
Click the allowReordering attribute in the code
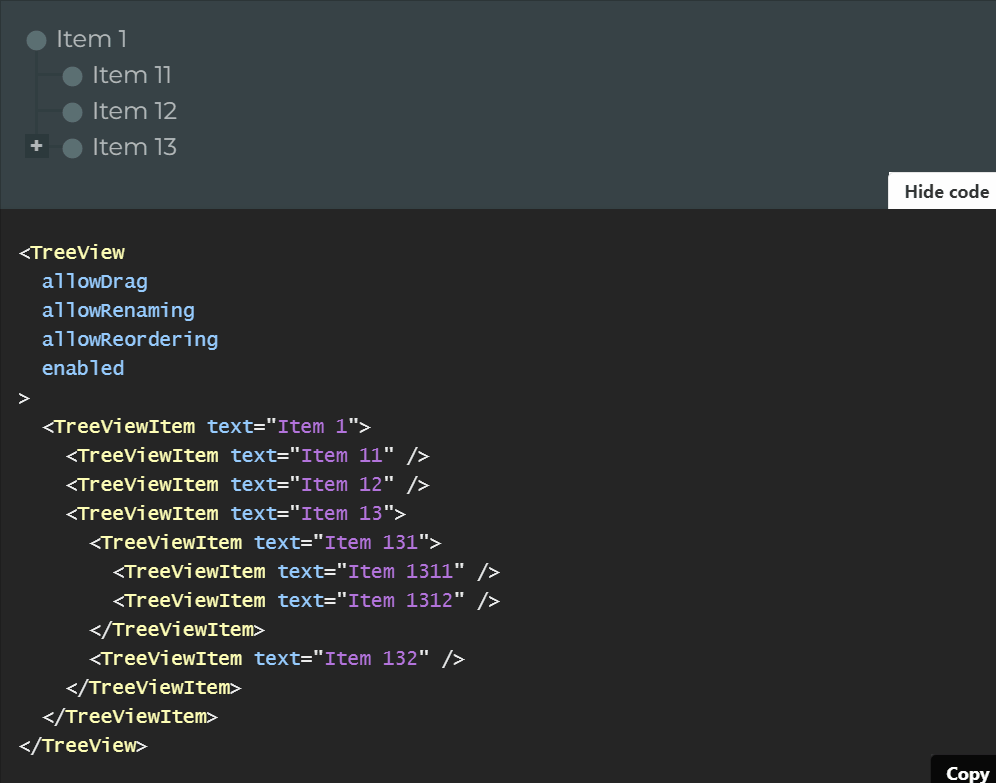coord(130,339)
